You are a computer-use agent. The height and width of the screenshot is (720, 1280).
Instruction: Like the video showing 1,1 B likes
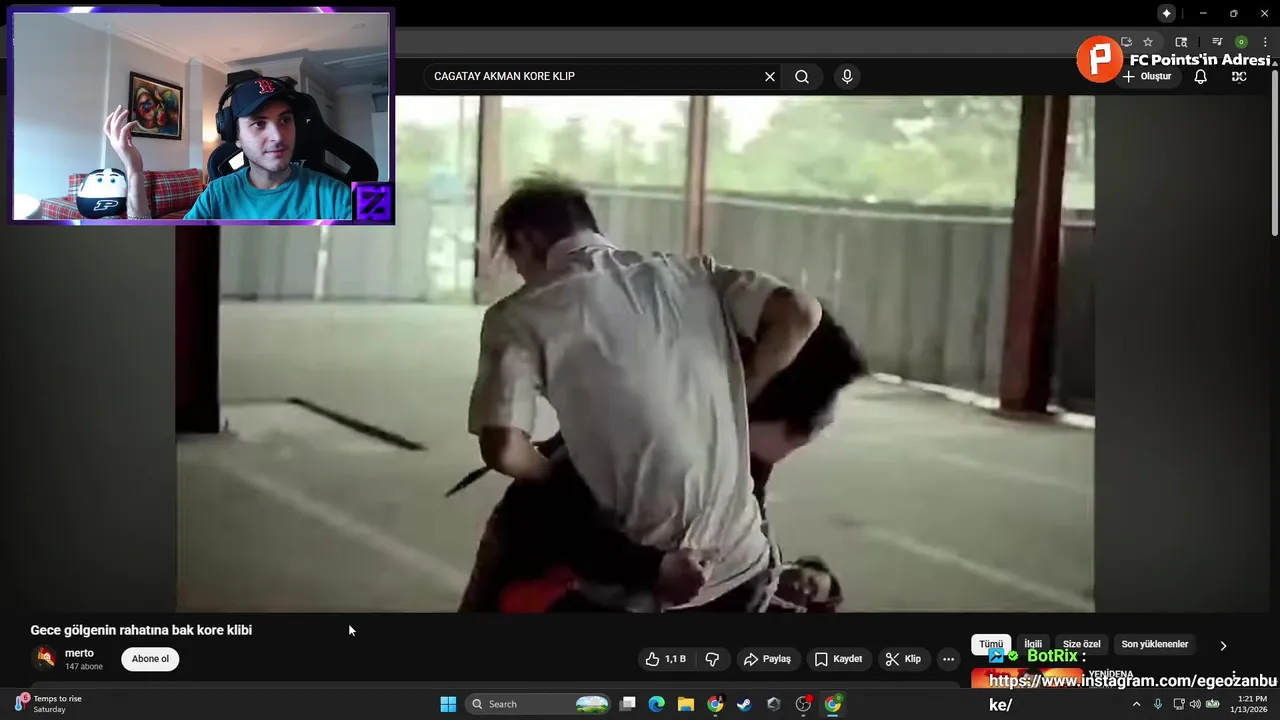tap(666, 659)
